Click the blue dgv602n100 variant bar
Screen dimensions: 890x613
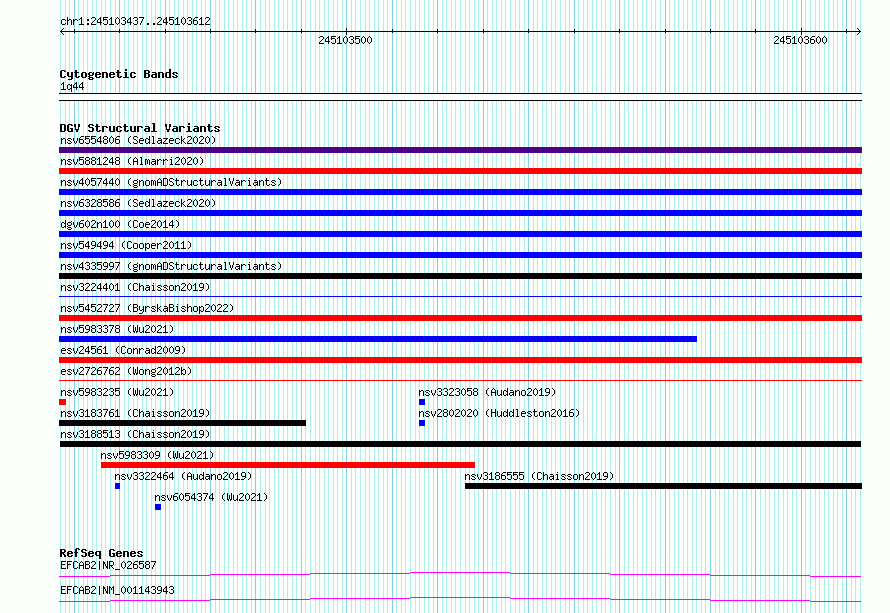click(x=460, y=234)
